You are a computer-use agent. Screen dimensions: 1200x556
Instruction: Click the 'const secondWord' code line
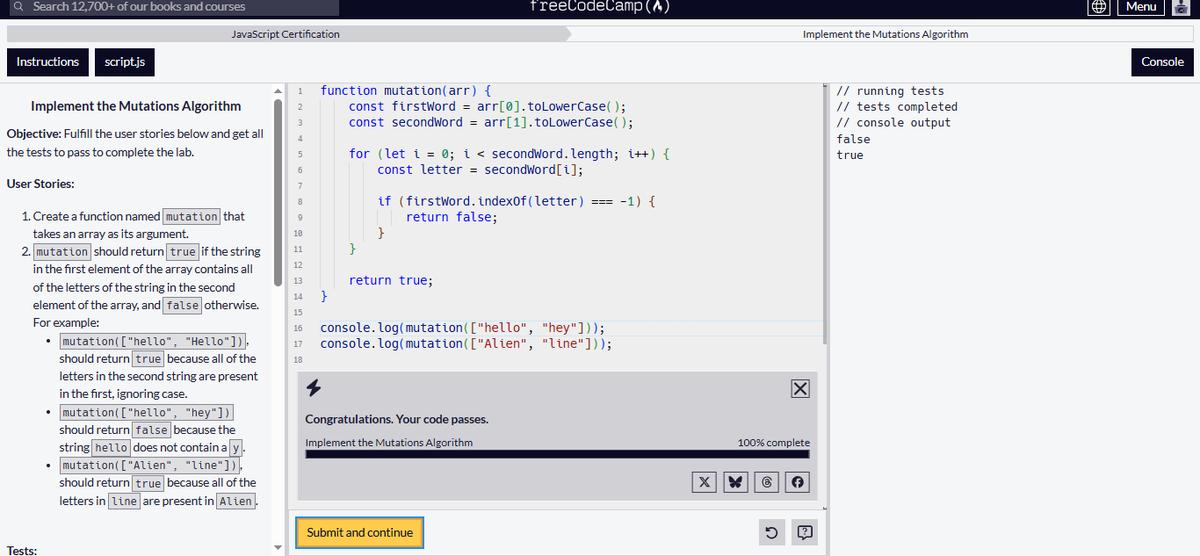pos(492,123)
